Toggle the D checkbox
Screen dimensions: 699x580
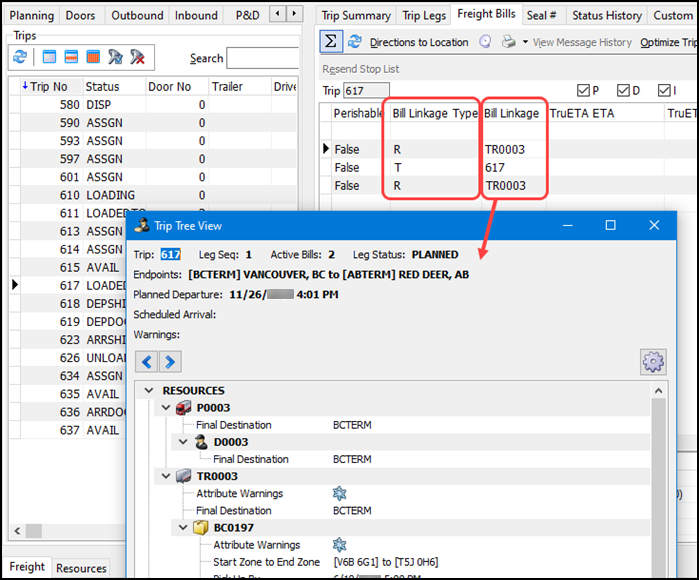pyautogui.click(x=626, y=91)
